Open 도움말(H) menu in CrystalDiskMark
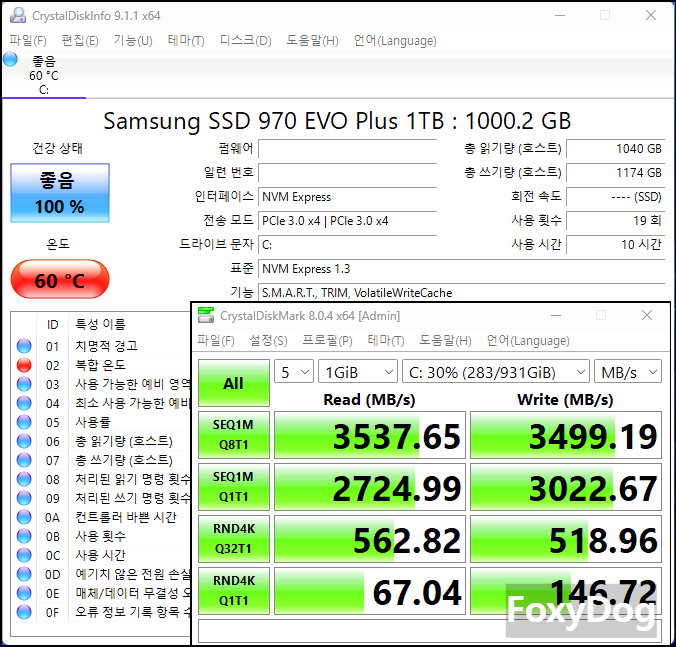Viewport: 676px width, 647px height. 445,341
